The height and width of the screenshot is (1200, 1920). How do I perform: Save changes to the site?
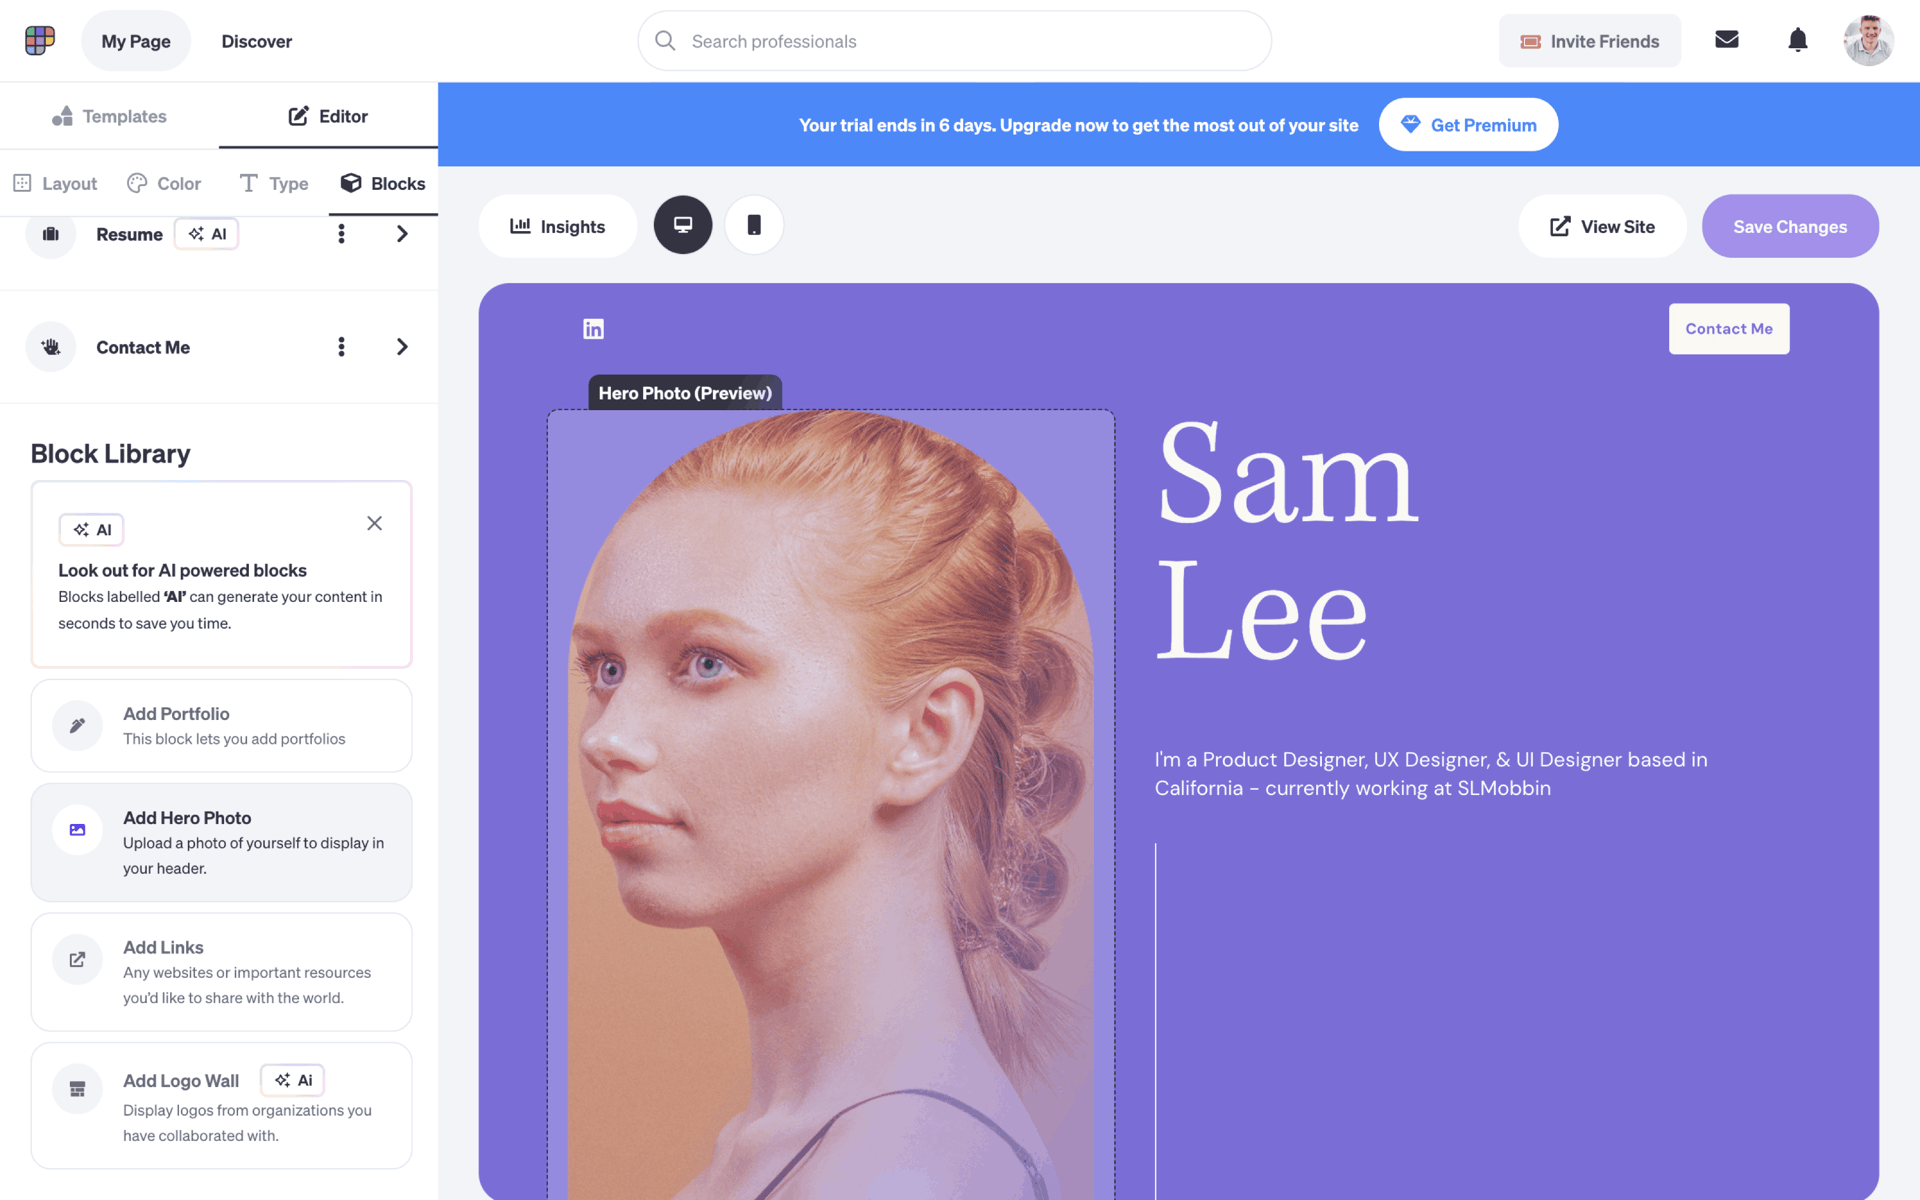click(x=1790, y=226)
